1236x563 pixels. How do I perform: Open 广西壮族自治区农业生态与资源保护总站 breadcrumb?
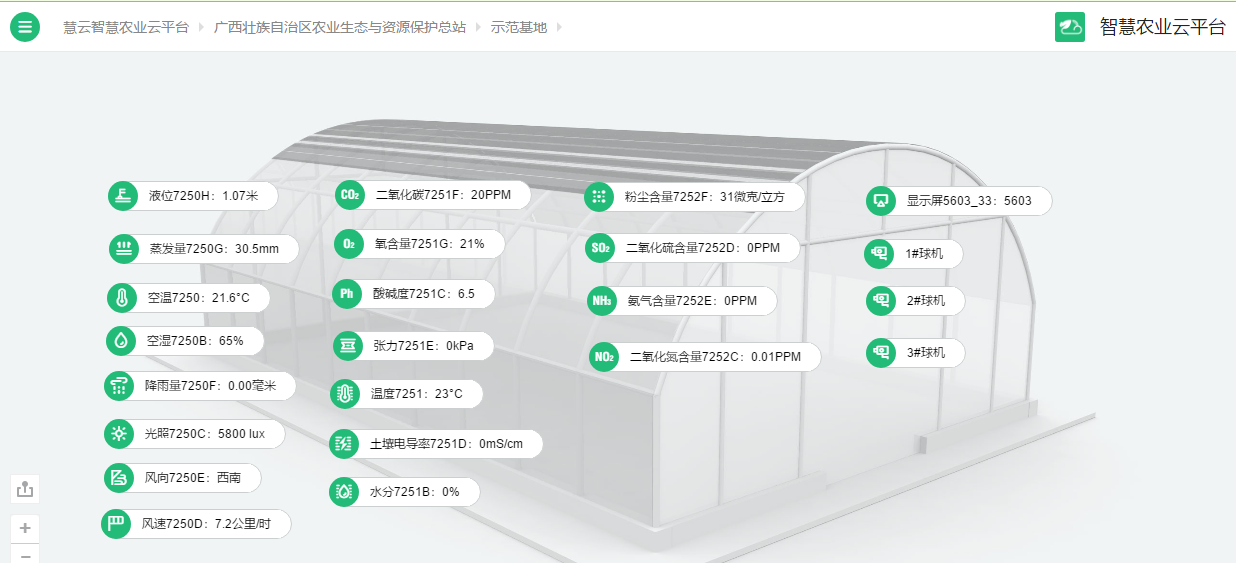coord(340,27)
